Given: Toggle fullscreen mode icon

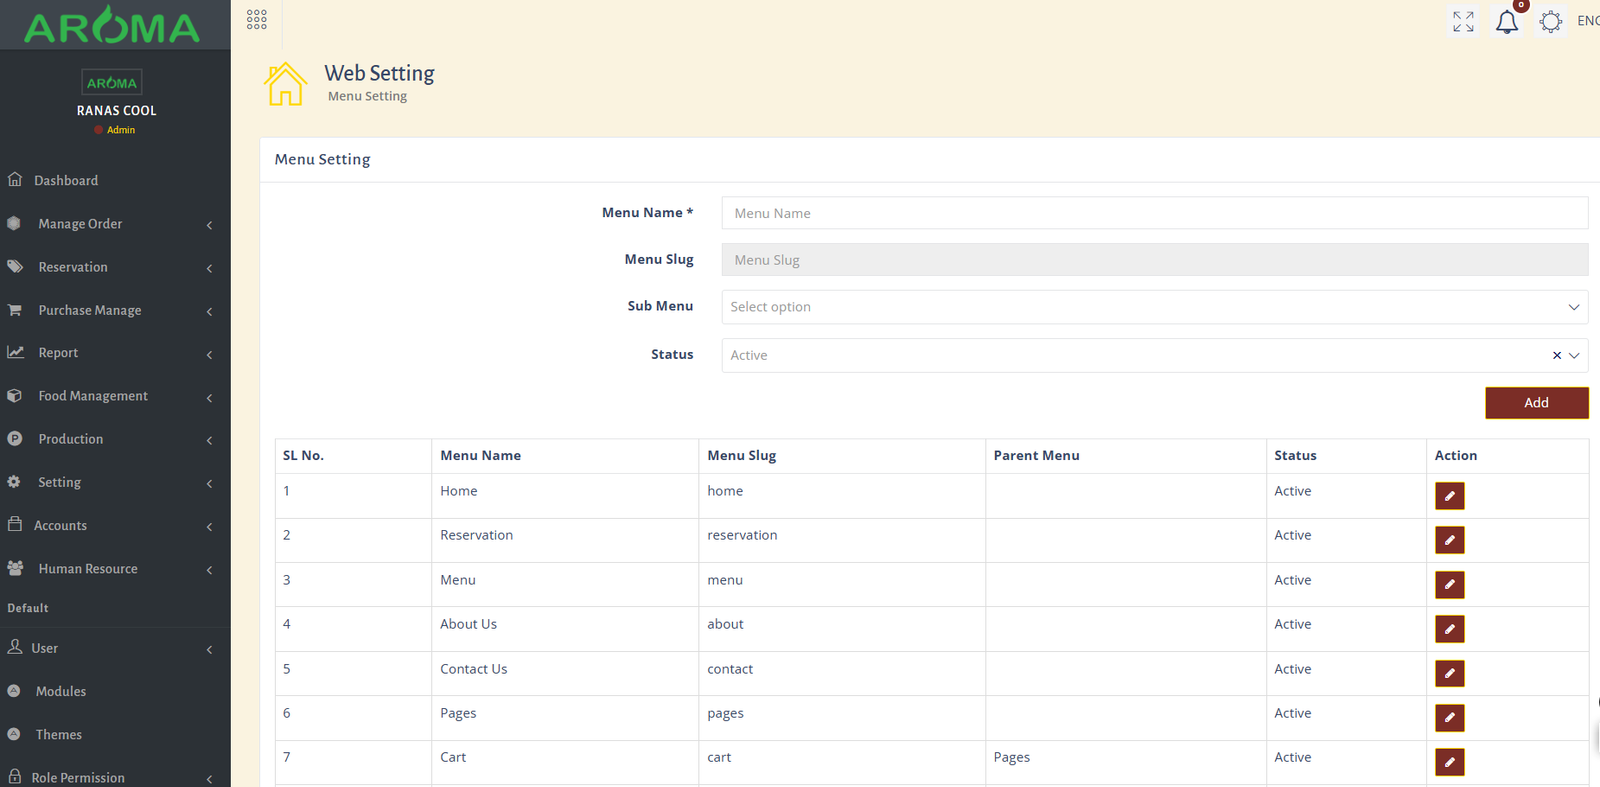Looking at the screenshot, I should point(1463,22).
